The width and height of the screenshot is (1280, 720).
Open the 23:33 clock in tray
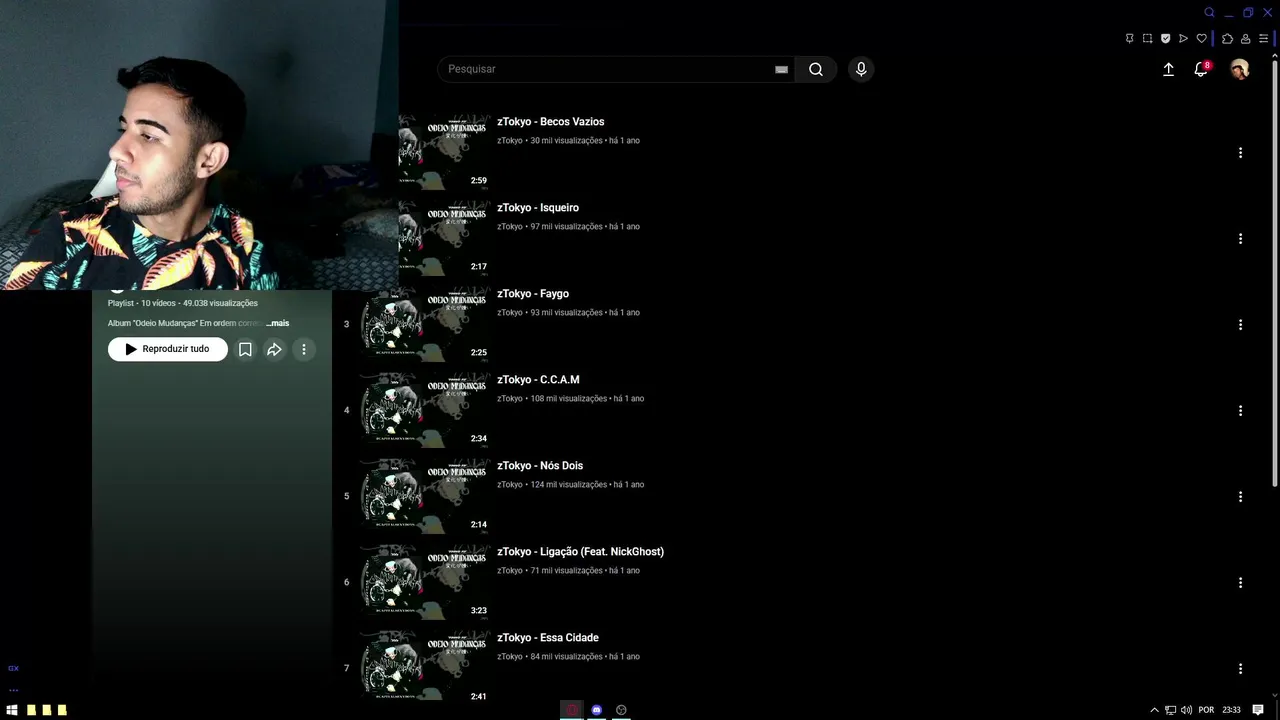click(1231, 710)
